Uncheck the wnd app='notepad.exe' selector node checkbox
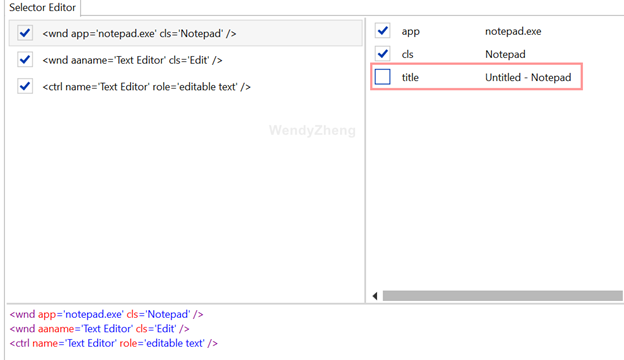This screenshot has width=624, height=360. (25, 33)
